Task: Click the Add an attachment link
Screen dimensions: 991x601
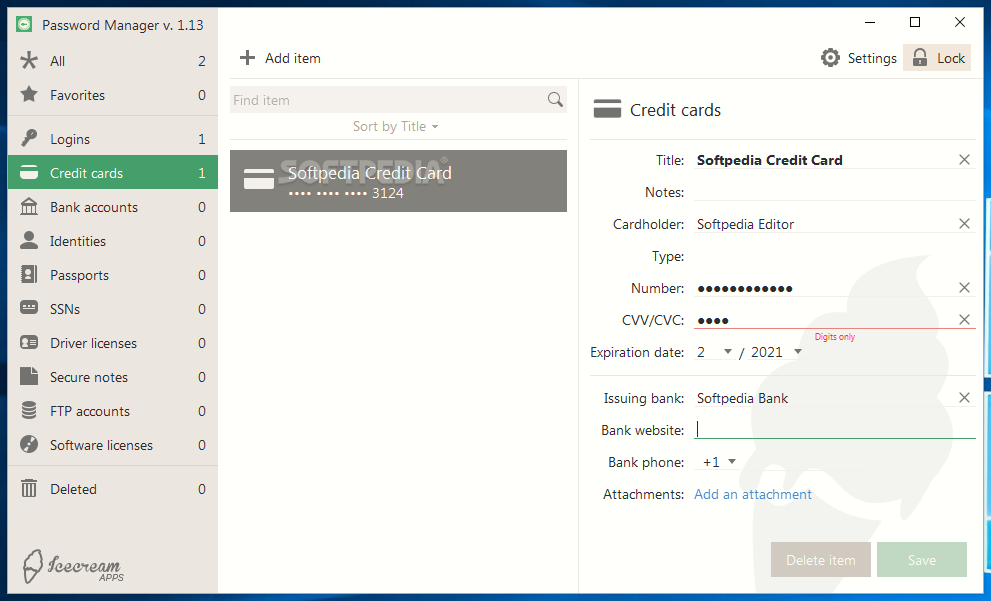Action: pos(753,494)
